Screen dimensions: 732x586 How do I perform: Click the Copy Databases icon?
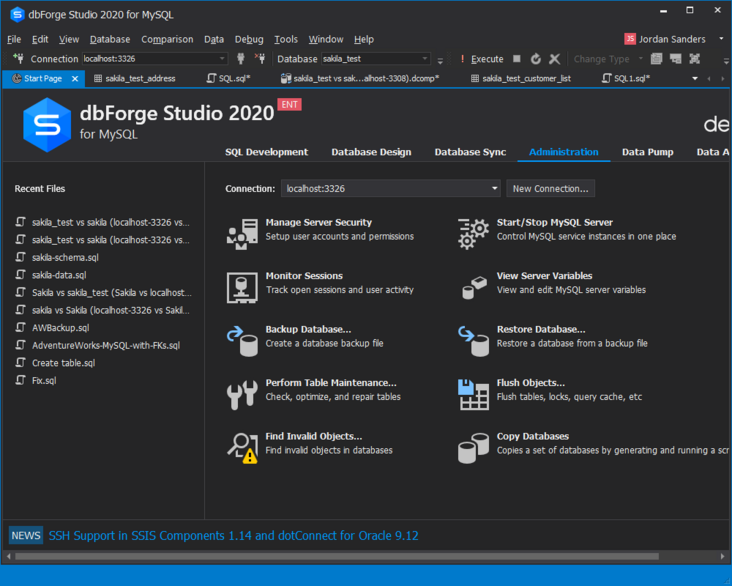pos(473,447)
